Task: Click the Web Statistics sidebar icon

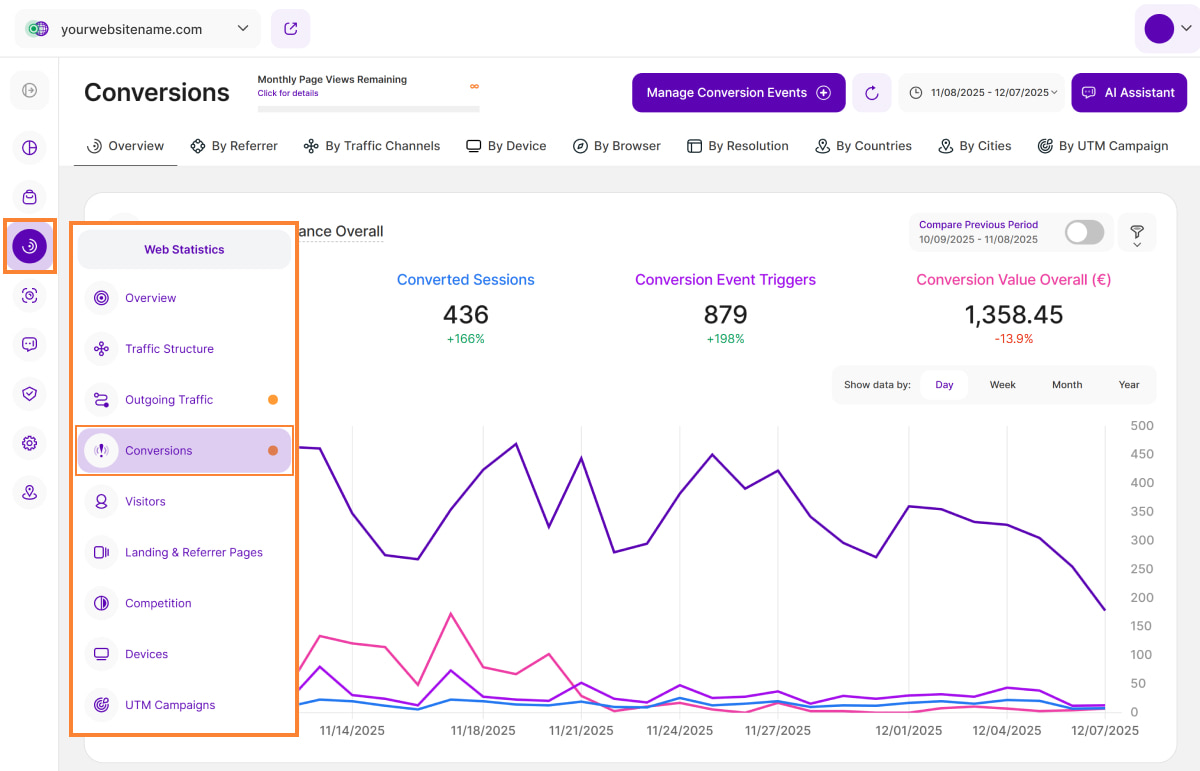Action: click(x=30, y=246)
